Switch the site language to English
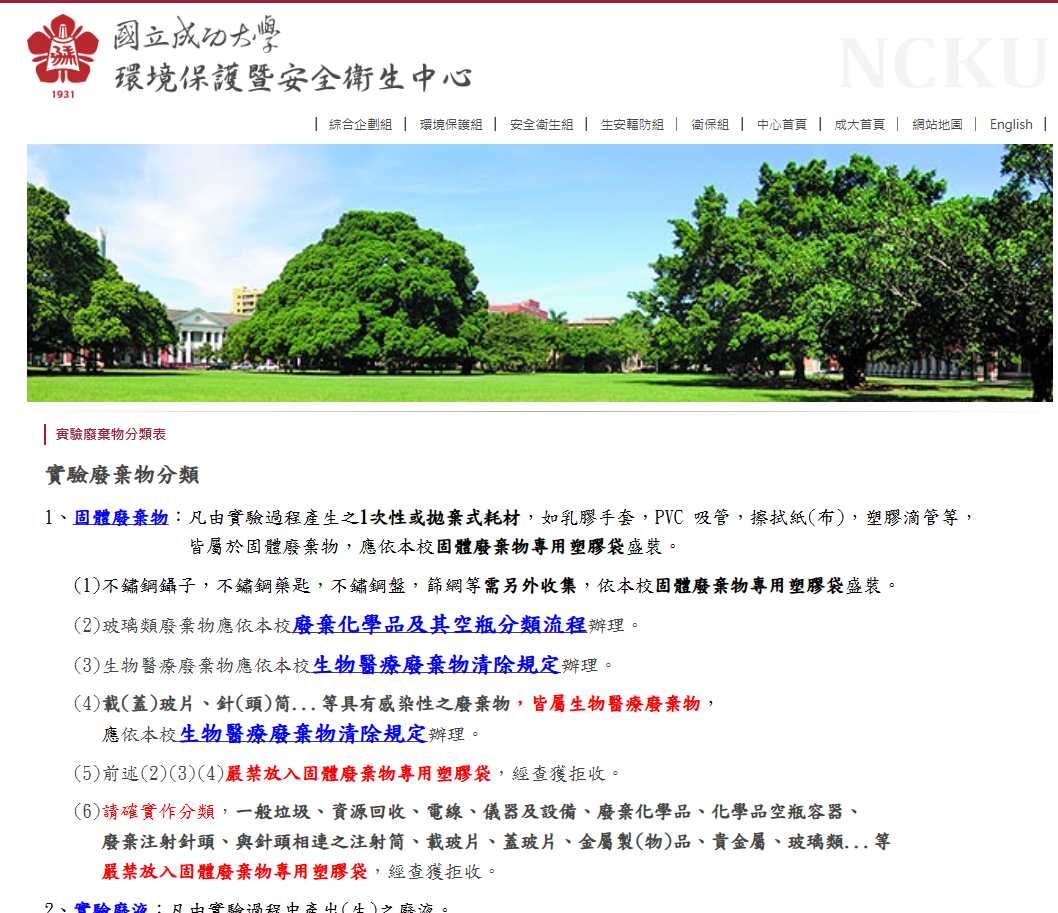 coord(1011,125)
